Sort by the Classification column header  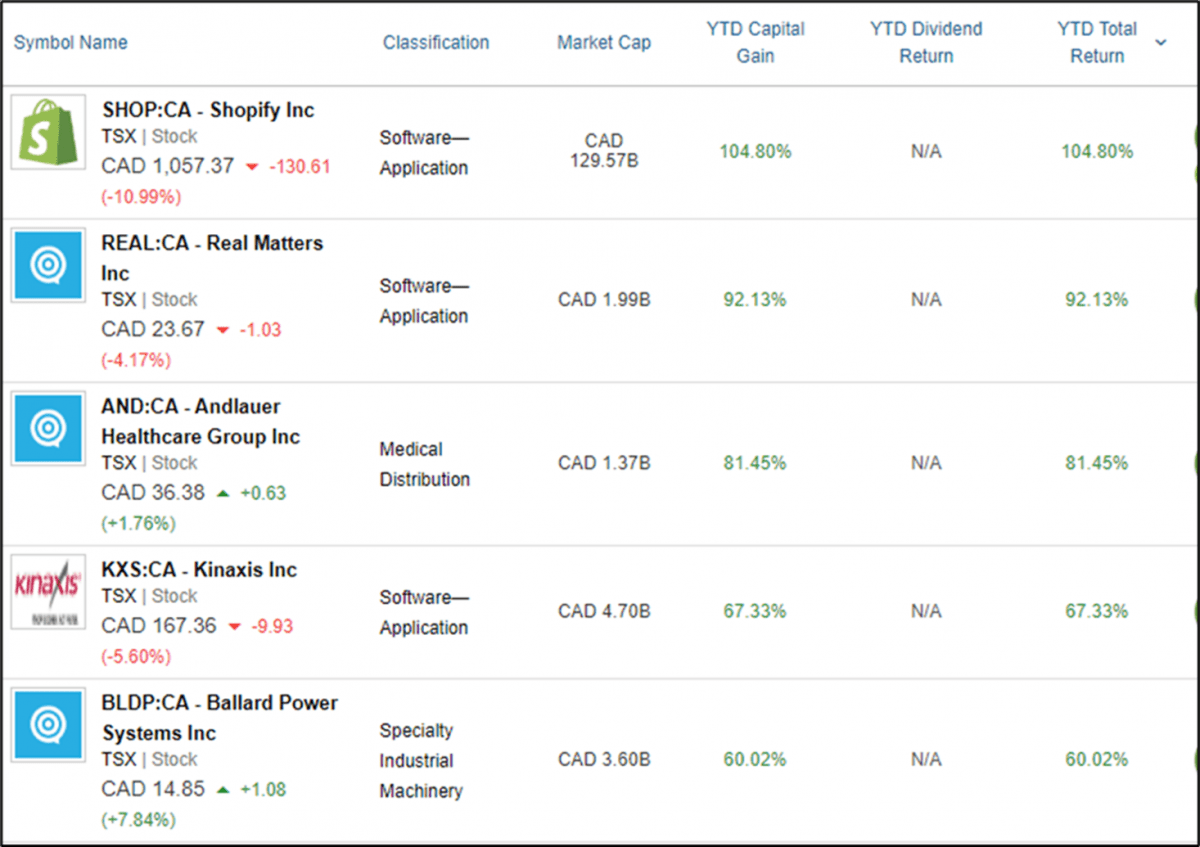[x=436, y=42]
